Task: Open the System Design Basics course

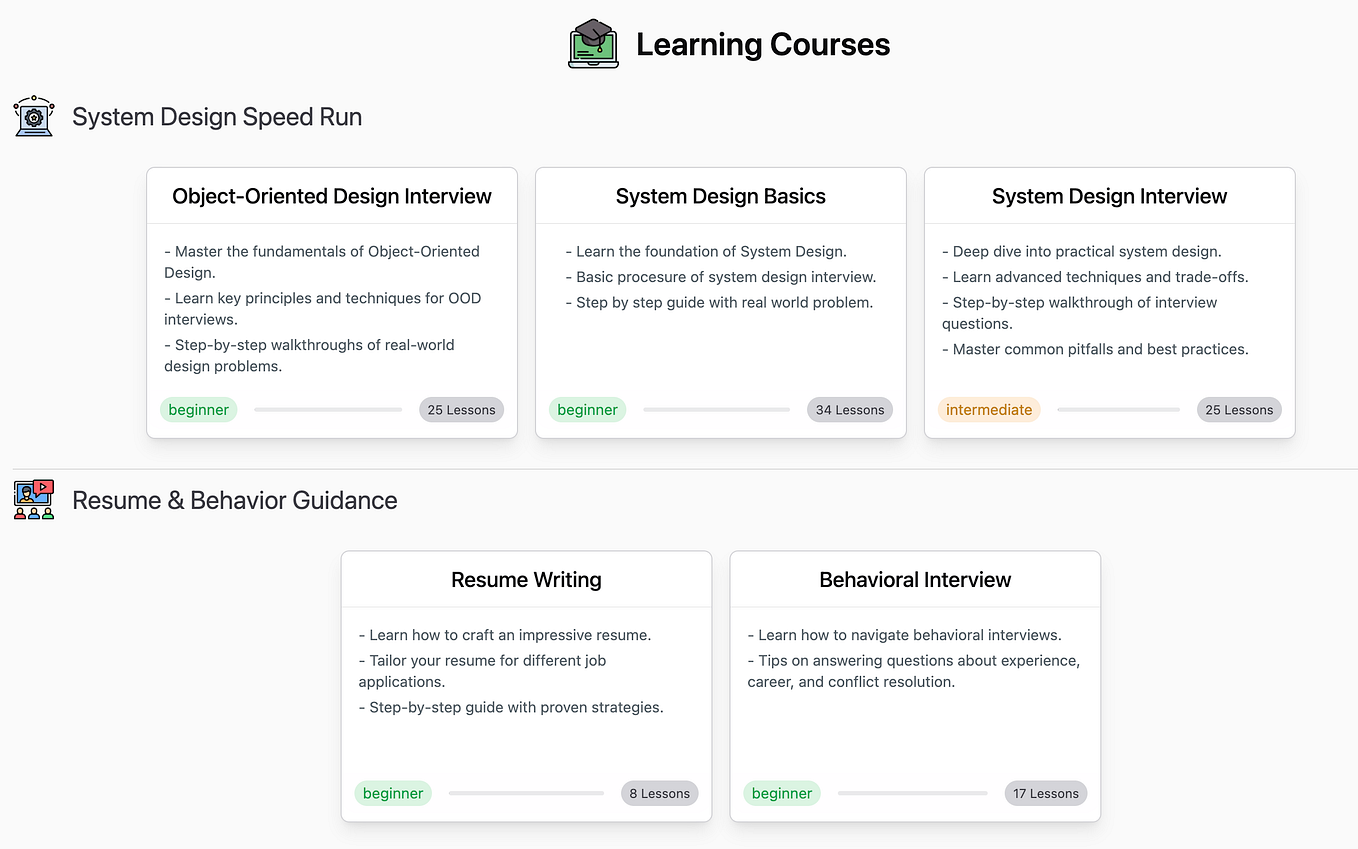Action: [719, 195]
